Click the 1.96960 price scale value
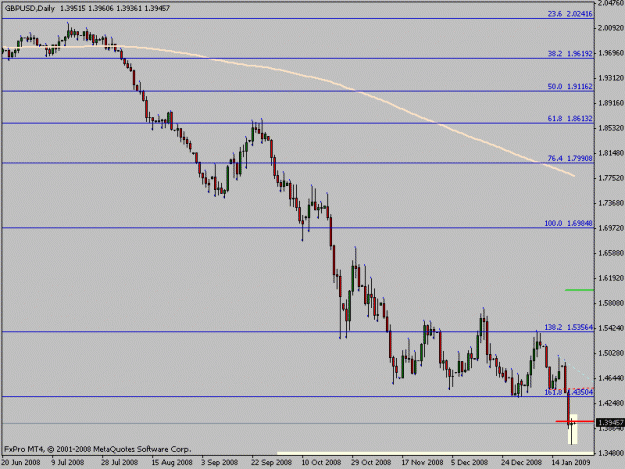Image resolution: width=625 pixels, height=469 pixels. [x=611, y=53]
